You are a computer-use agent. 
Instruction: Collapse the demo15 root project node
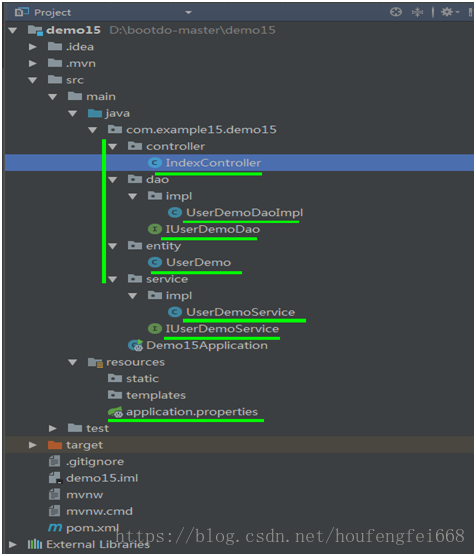(13, 30)
